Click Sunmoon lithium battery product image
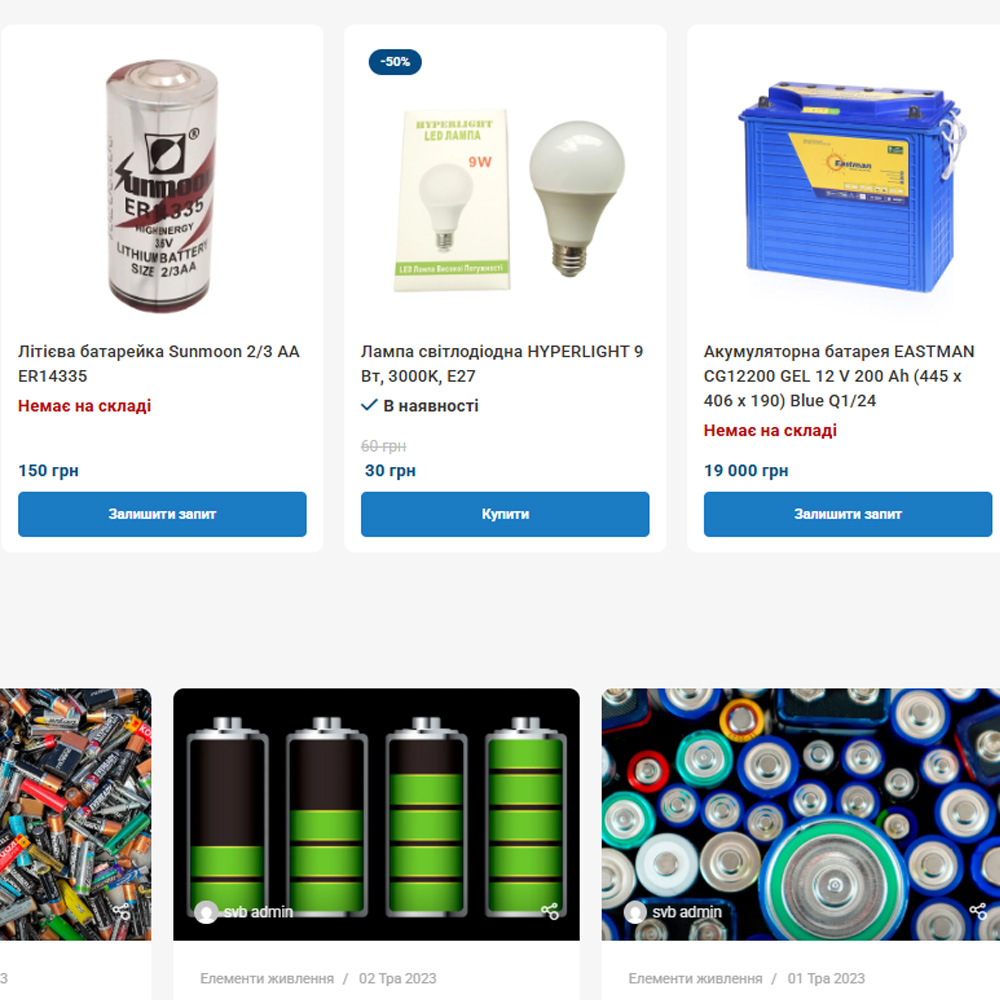This screenshot has height=1000, width=1000. click(162, 186)
